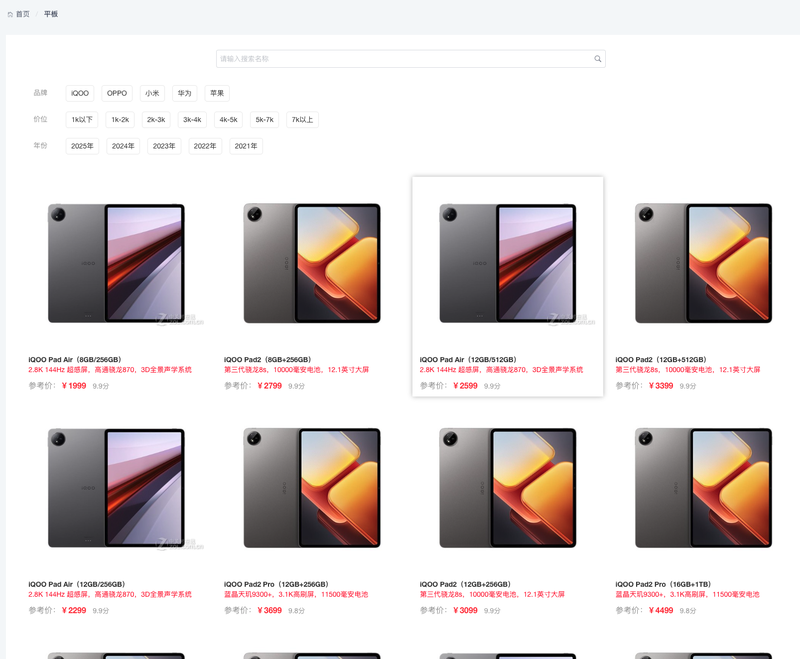Click red description under iQOO Pad2 Pro (12GB+256GB)

pyautogui.click(x=296, y=594)
